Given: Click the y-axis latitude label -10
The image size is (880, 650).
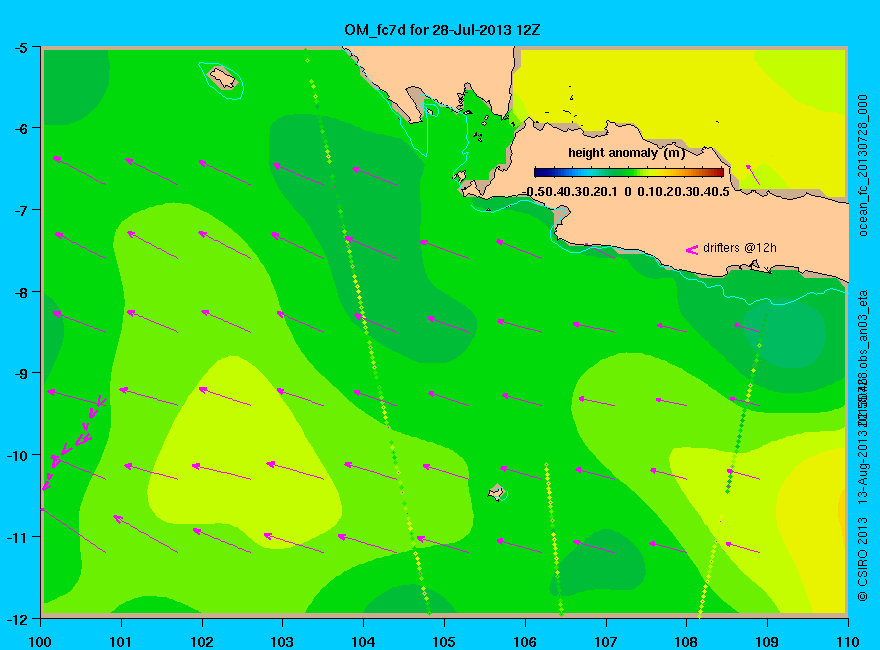Looking at the screenshot, I should [x=17, y=456].
